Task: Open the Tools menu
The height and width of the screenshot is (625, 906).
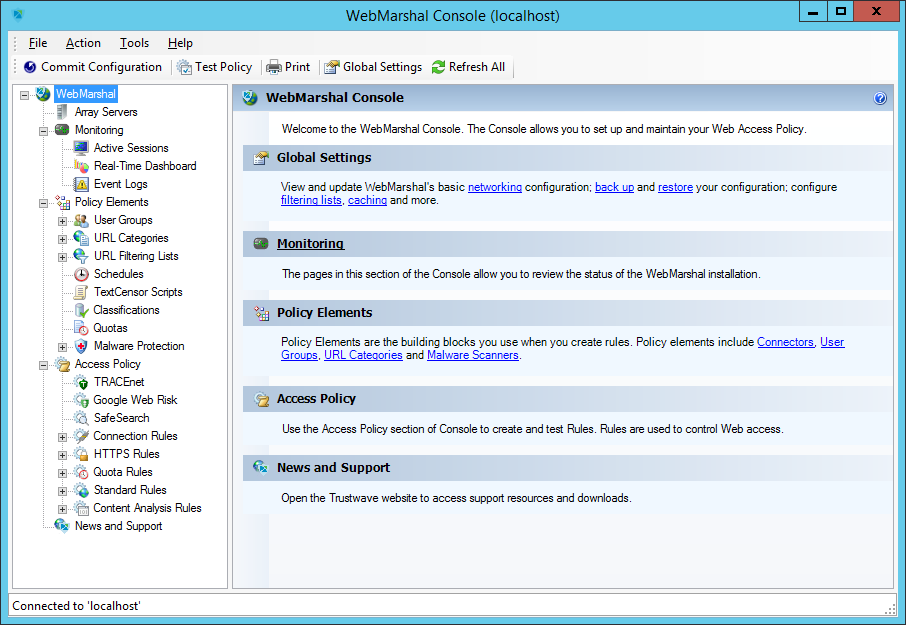Action: [x=134, y=43]
